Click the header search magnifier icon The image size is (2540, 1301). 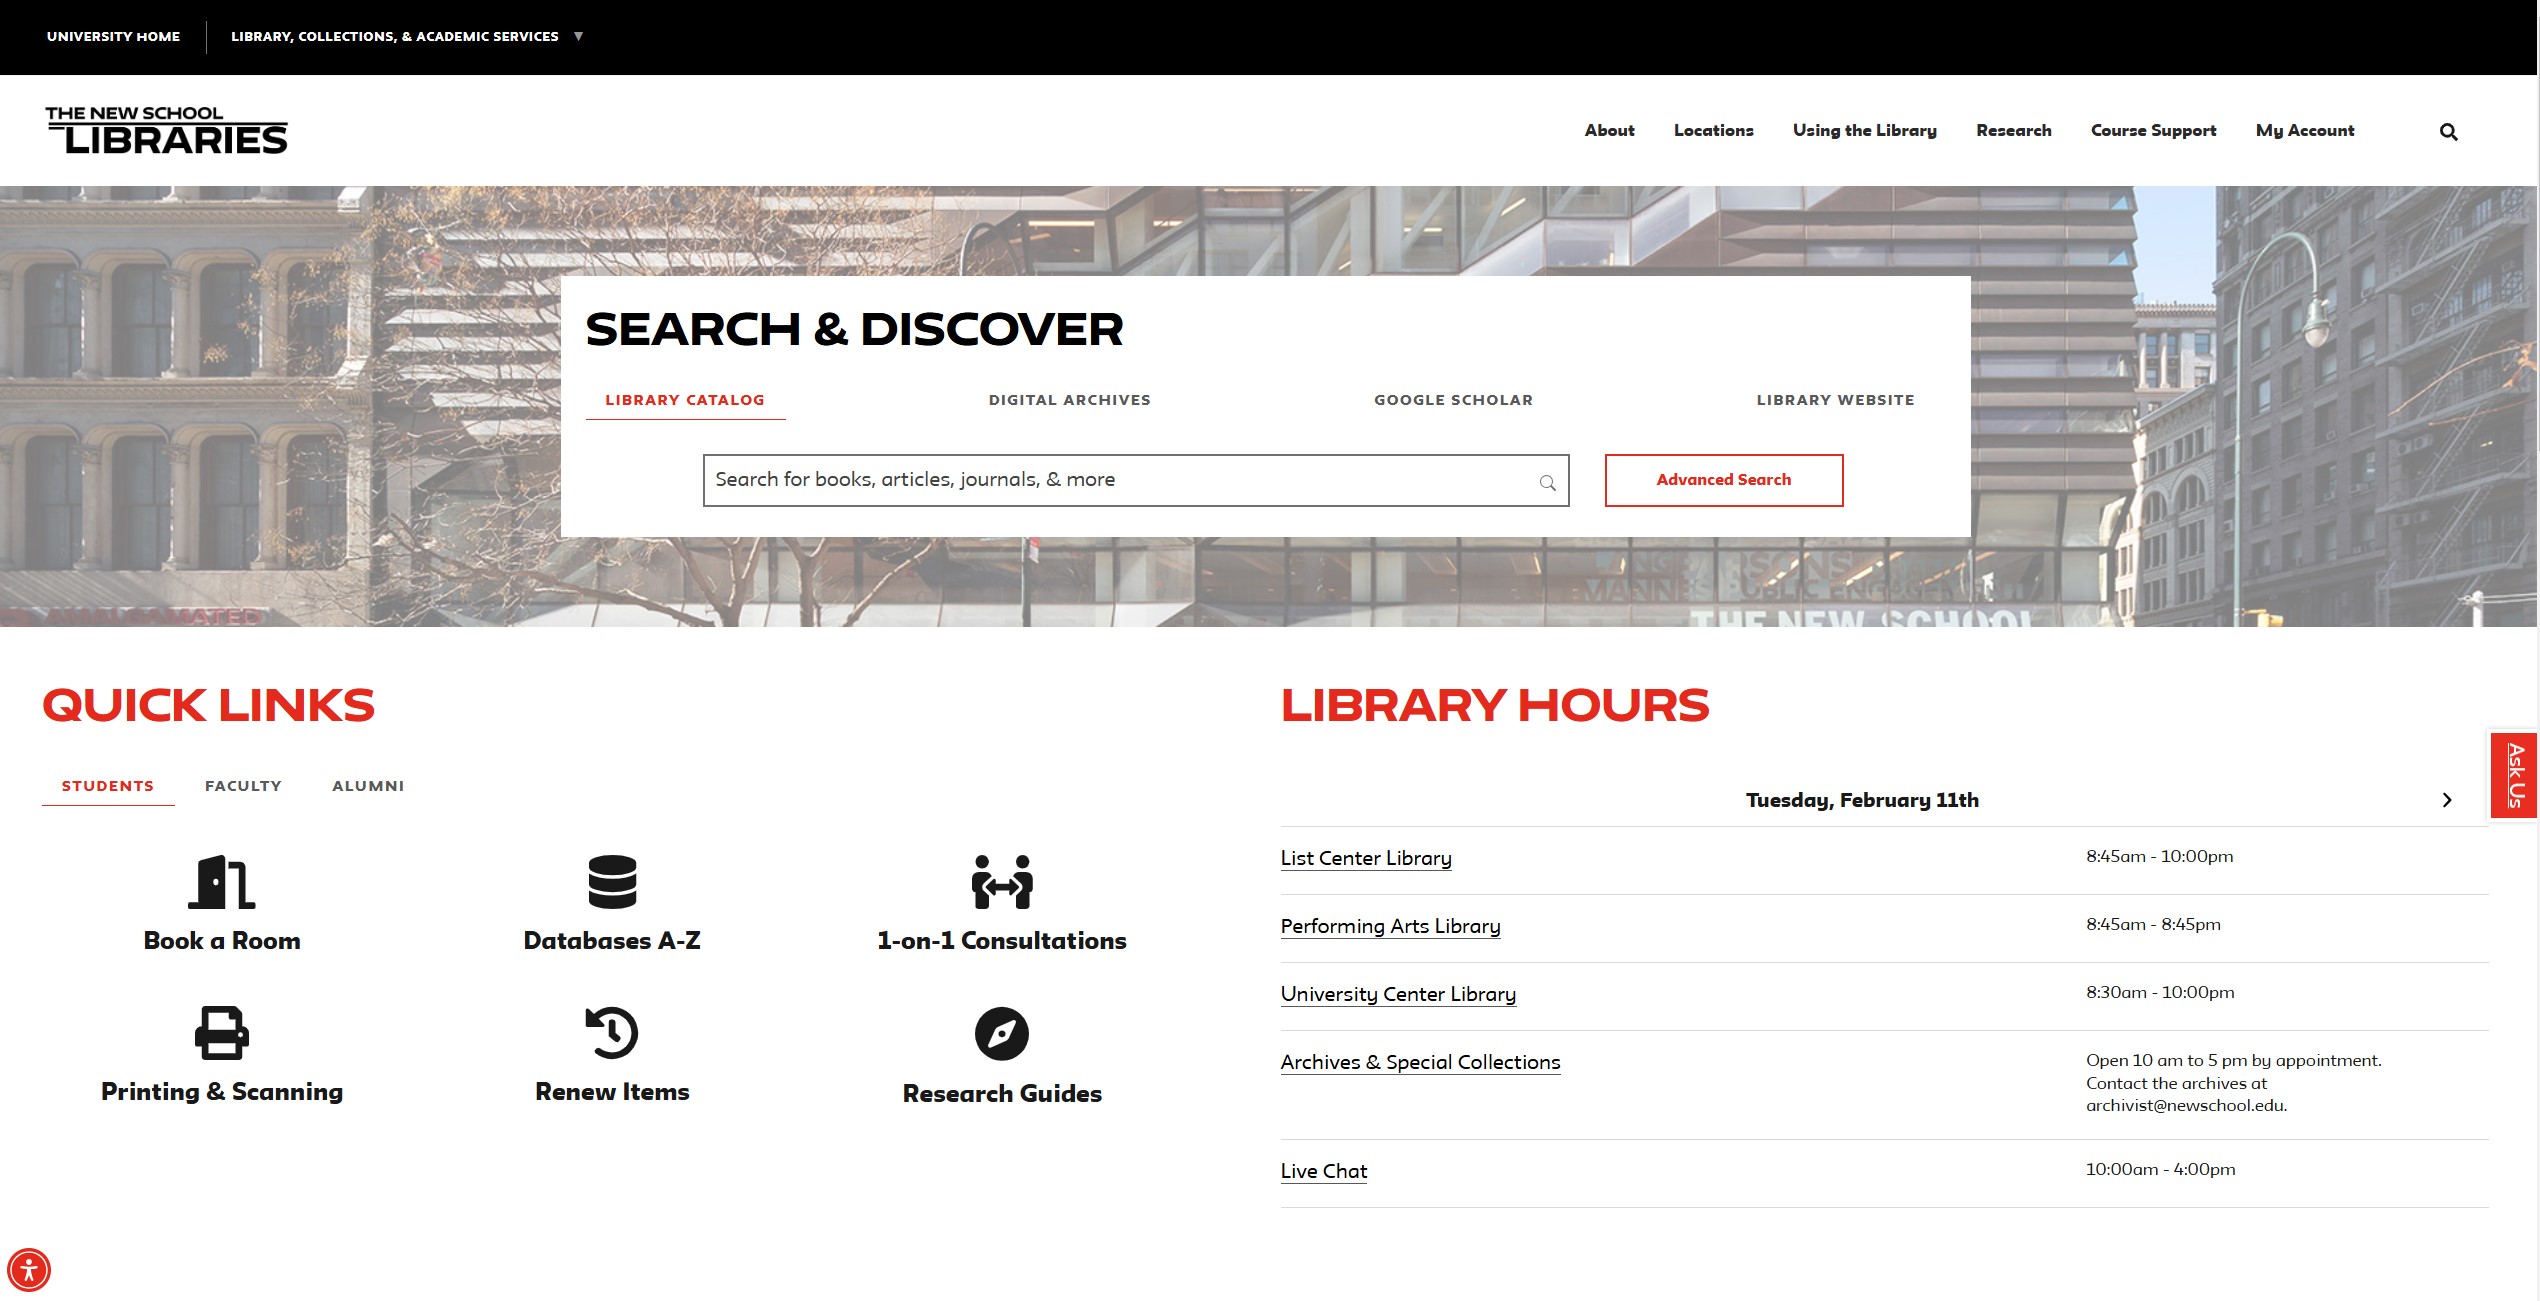(x=2448, y=132)
